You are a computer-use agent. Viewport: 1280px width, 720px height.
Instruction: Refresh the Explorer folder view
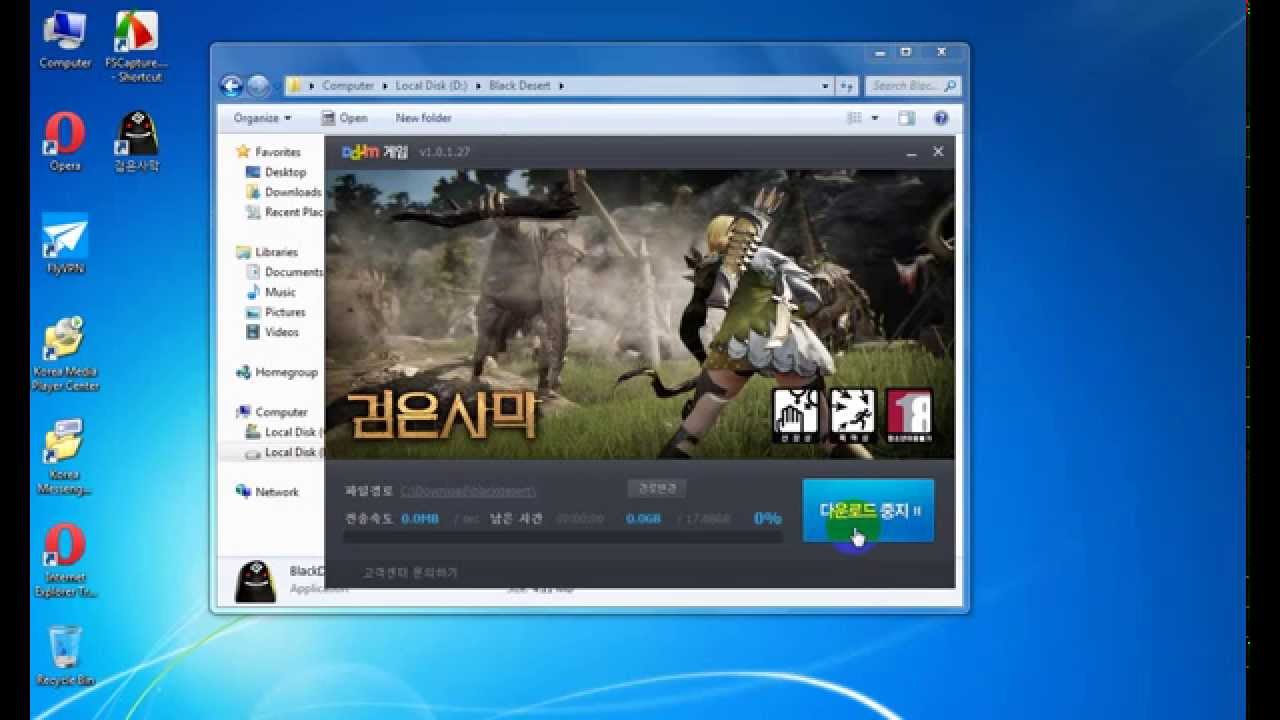pos(846,86)
